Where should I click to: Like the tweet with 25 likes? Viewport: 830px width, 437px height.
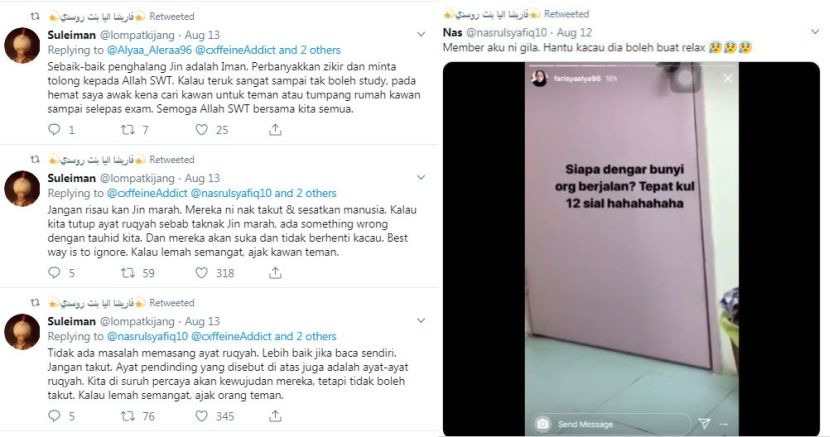202,129
